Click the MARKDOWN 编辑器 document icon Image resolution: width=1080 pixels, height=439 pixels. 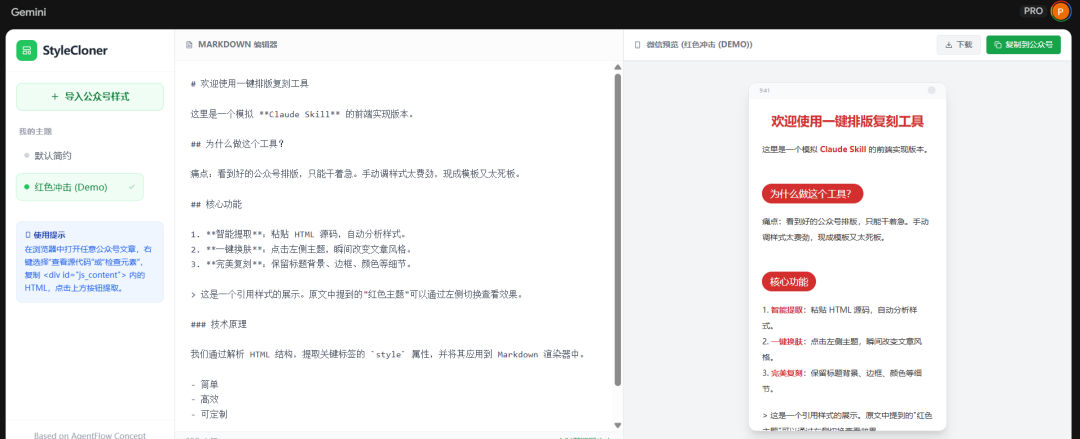coord(189,45)
